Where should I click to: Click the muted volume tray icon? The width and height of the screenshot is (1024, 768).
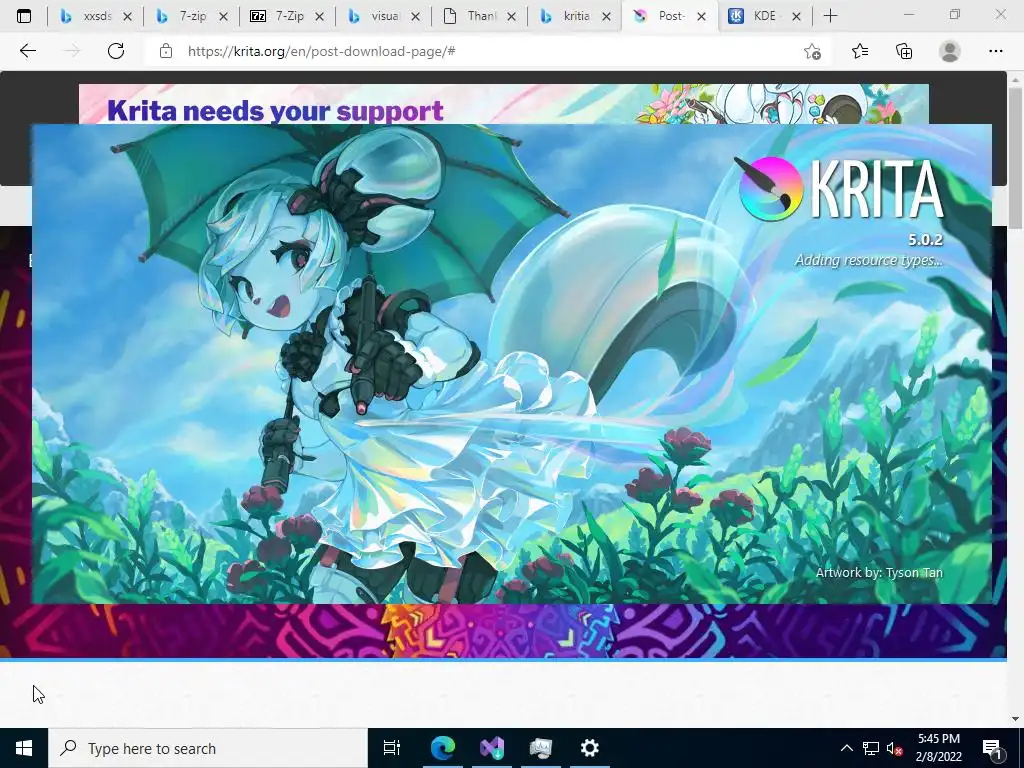tap(895, 748)
